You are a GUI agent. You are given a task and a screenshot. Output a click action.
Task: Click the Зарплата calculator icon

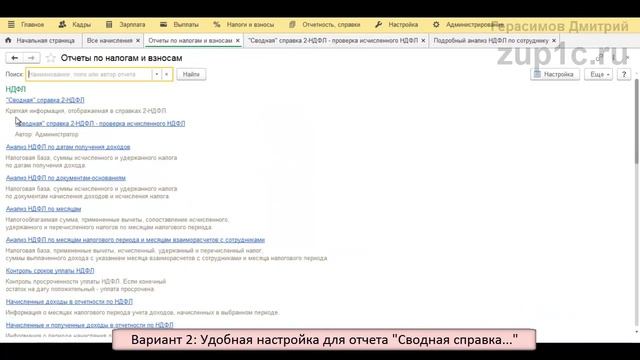109,24
